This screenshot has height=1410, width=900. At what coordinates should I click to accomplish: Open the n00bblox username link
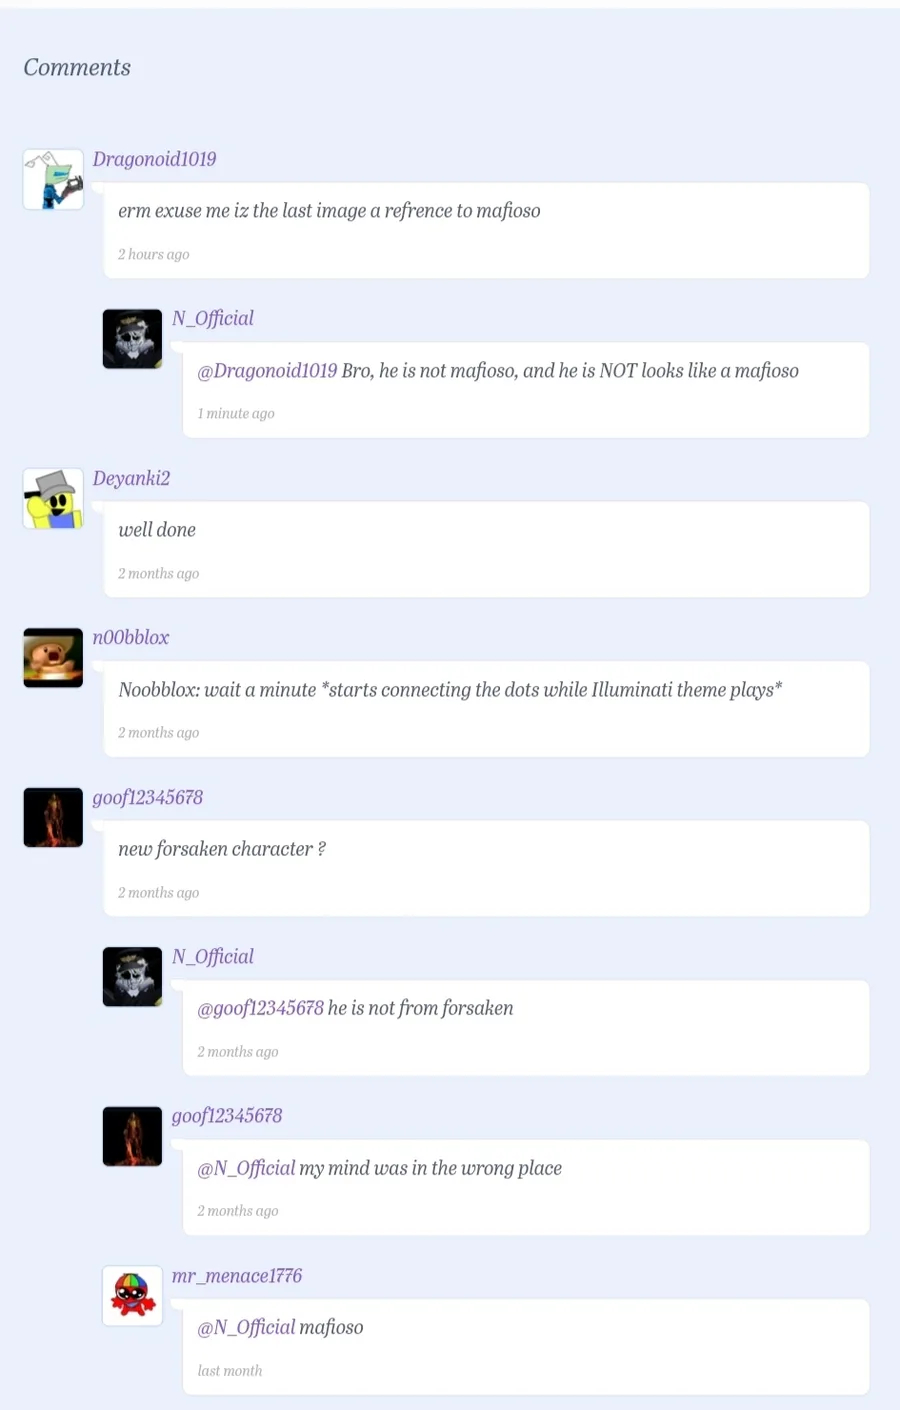[x=131, y=637]
